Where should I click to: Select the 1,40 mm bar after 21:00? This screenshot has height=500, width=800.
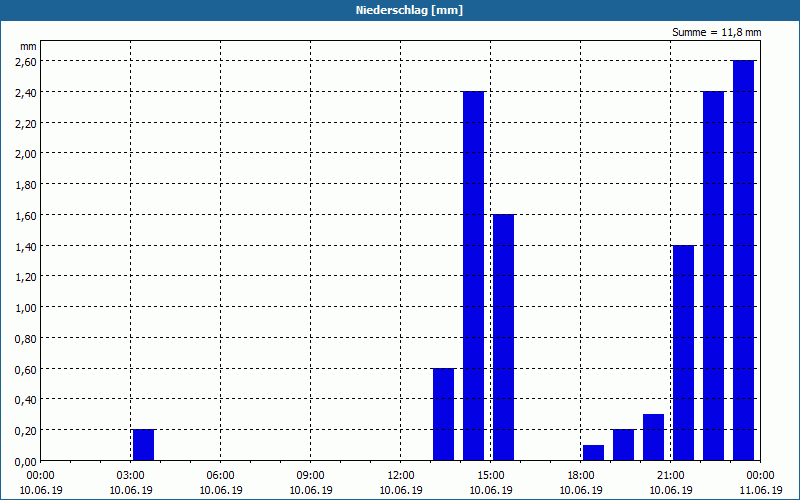tap(684, 353)
